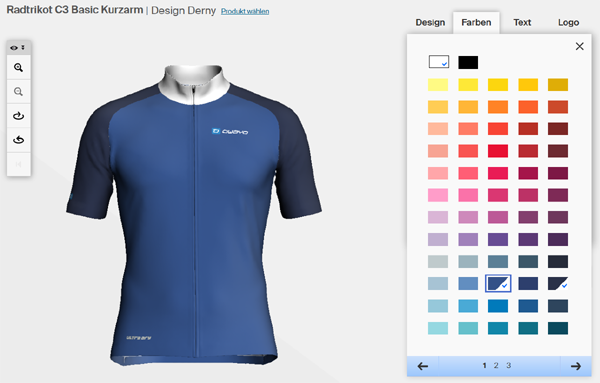The image size is (600, 383).
Task: Zoom in on the jersey preview
Action: click(18, 68)
